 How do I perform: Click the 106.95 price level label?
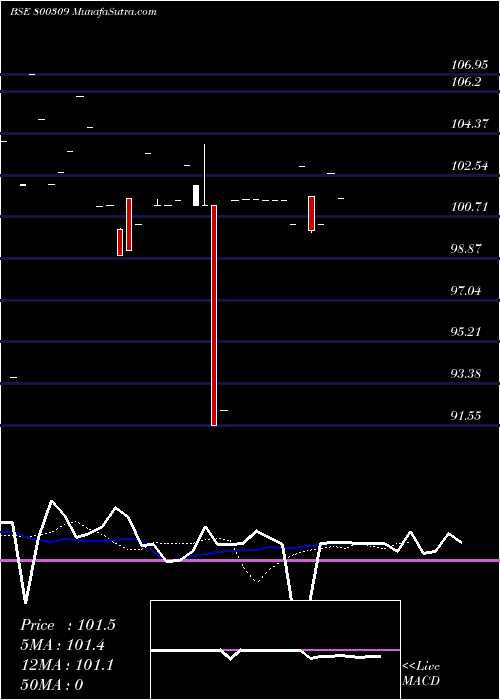point(469,65)
